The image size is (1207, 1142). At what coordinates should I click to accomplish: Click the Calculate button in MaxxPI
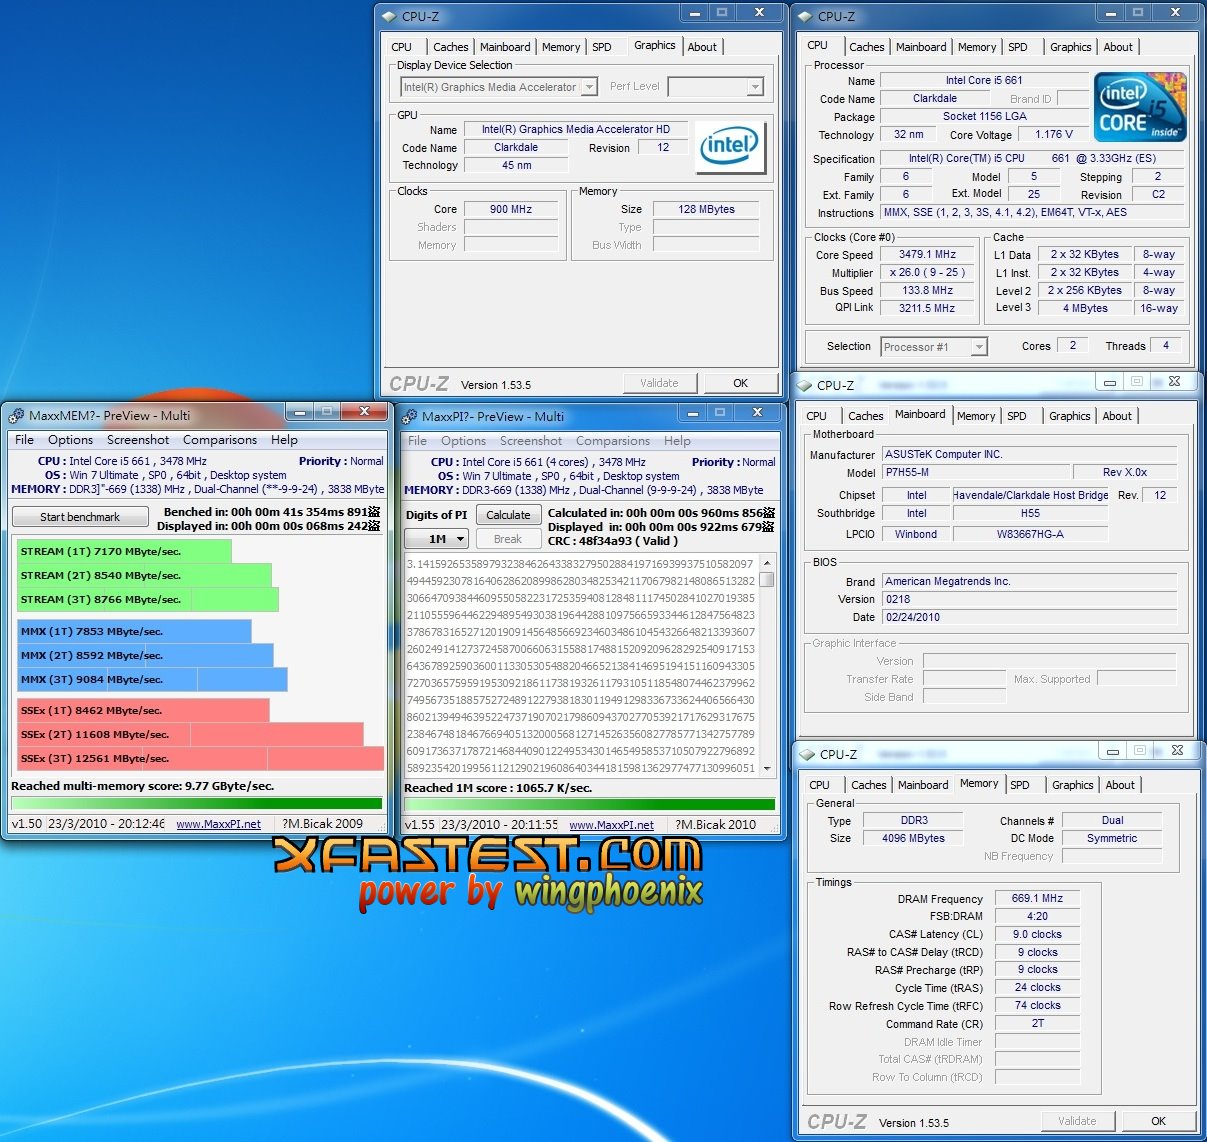[508, 515]
